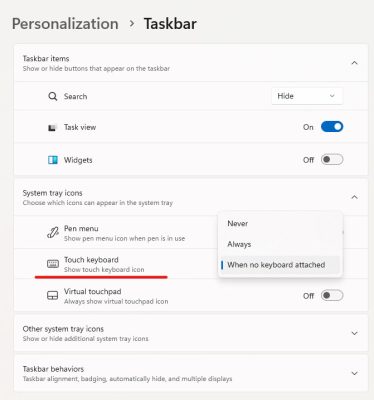Click the Touch keyboard setting row
Viewport: 374px width, 400px height.
click(x=191, y=264)
